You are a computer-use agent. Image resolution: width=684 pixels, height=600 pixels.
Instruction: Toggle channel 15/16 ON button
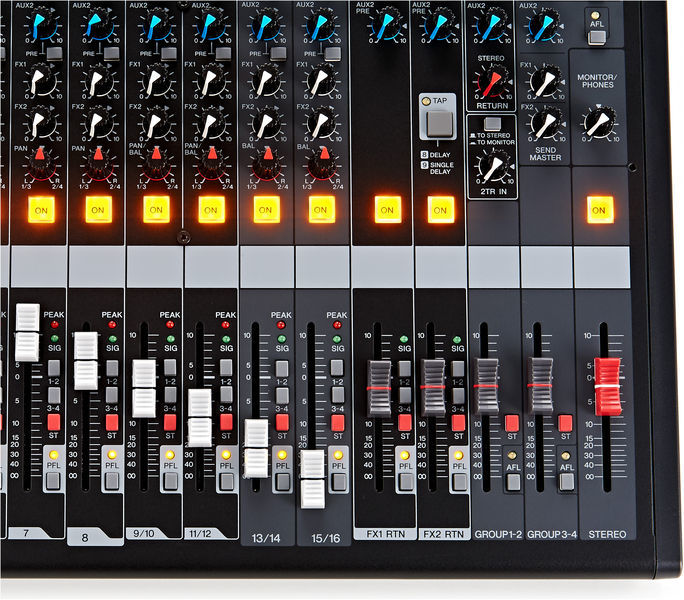point(321,210)
